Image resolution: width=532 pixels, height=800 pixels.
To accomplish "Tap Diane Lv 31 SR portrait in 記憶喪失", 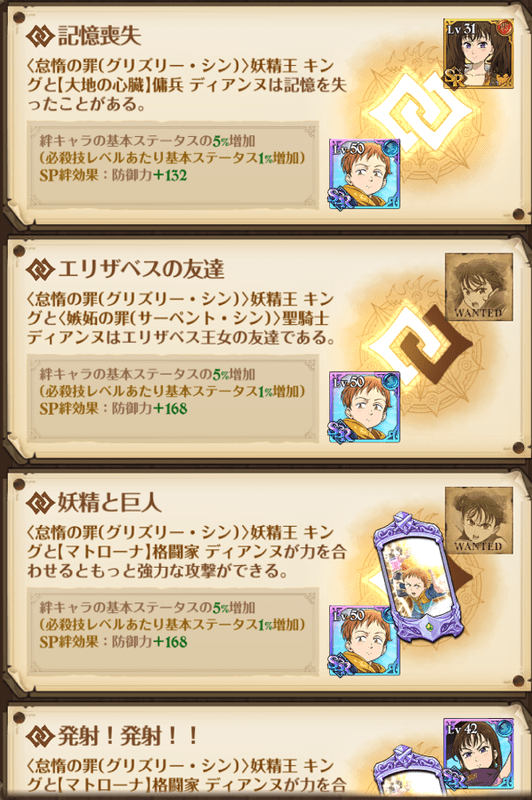I will [x=478, y=54].
